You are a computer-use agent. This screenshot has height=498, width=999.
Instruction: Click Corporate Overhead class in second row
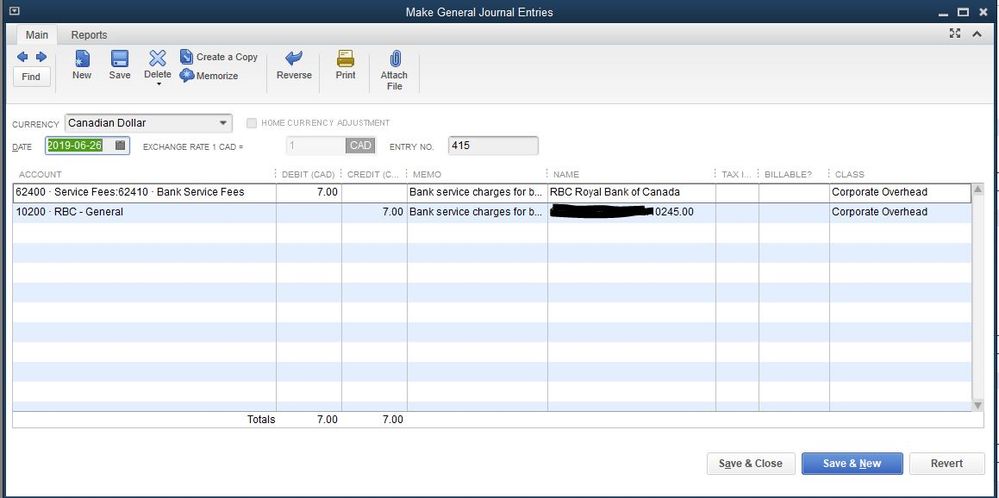coord(900,212)
